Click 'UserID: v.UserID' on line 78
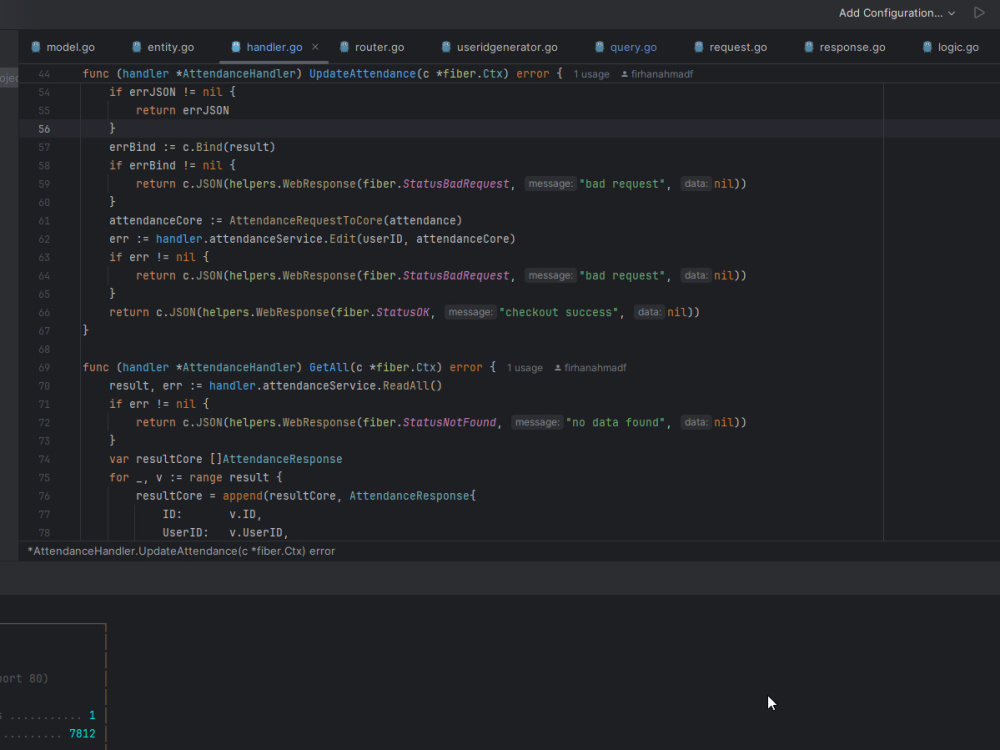This screenshot has width=1000, height=750. [x=225, y=533]
